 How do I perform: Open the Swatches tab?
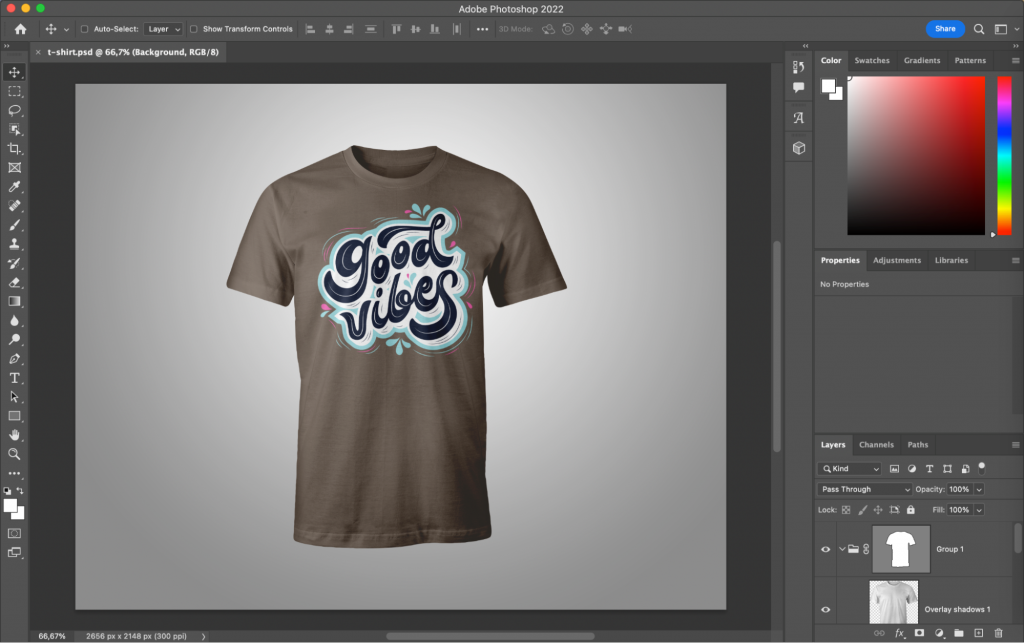tap(871, 60)
